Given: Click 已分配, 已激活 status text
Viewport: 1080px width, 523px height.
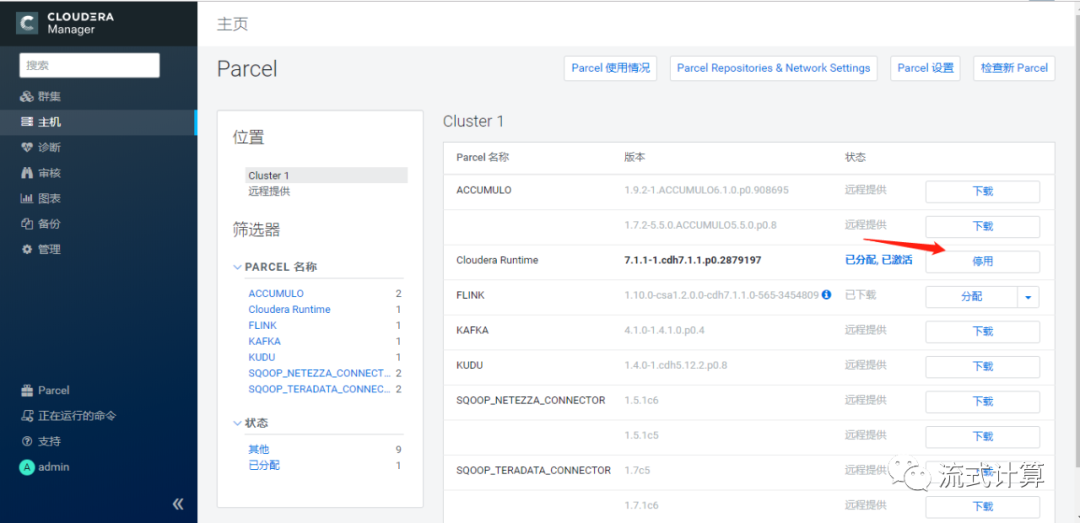Looking at the screenshot, I should [x=879, y=260].
